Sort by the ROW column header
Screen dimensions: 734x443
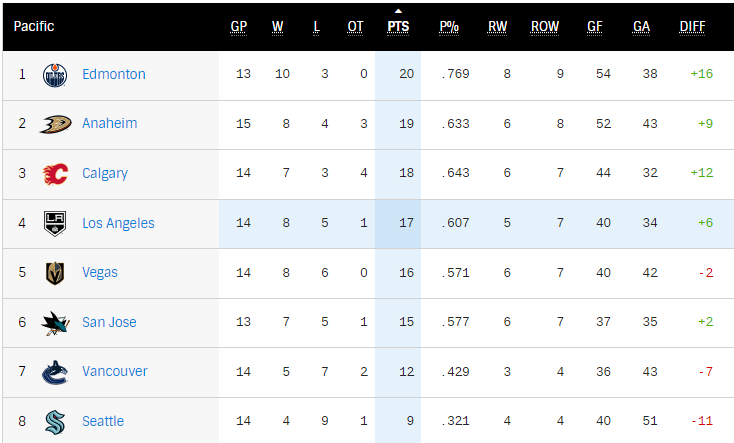pos(545,27)
